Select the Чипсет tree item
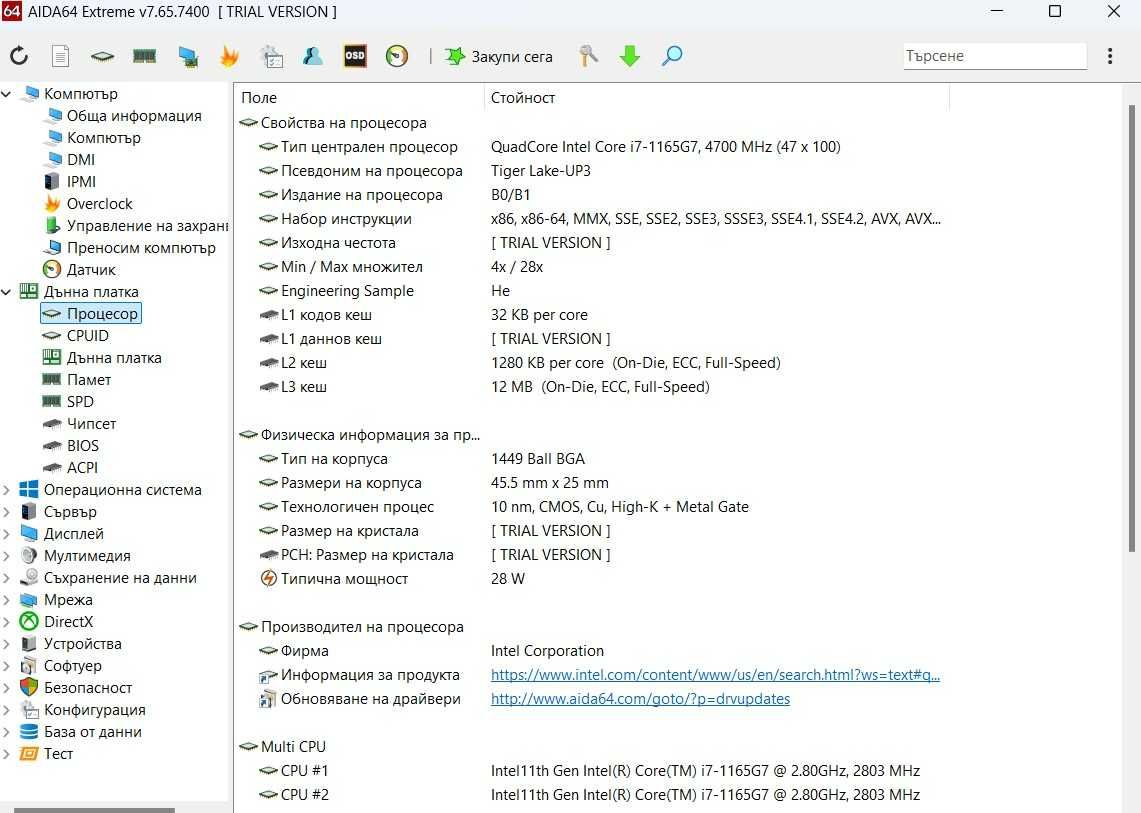This screenshot has width=1141, height=813. (x=91, y=424)
